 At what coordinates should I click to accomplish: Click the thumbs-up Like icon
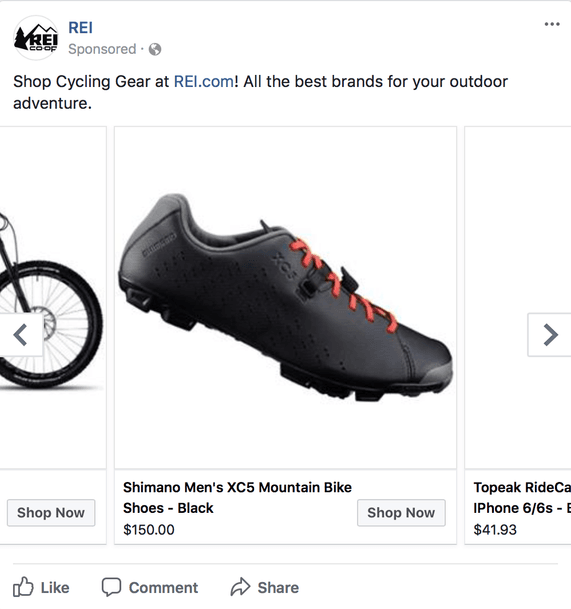click(x=23, y=587)
